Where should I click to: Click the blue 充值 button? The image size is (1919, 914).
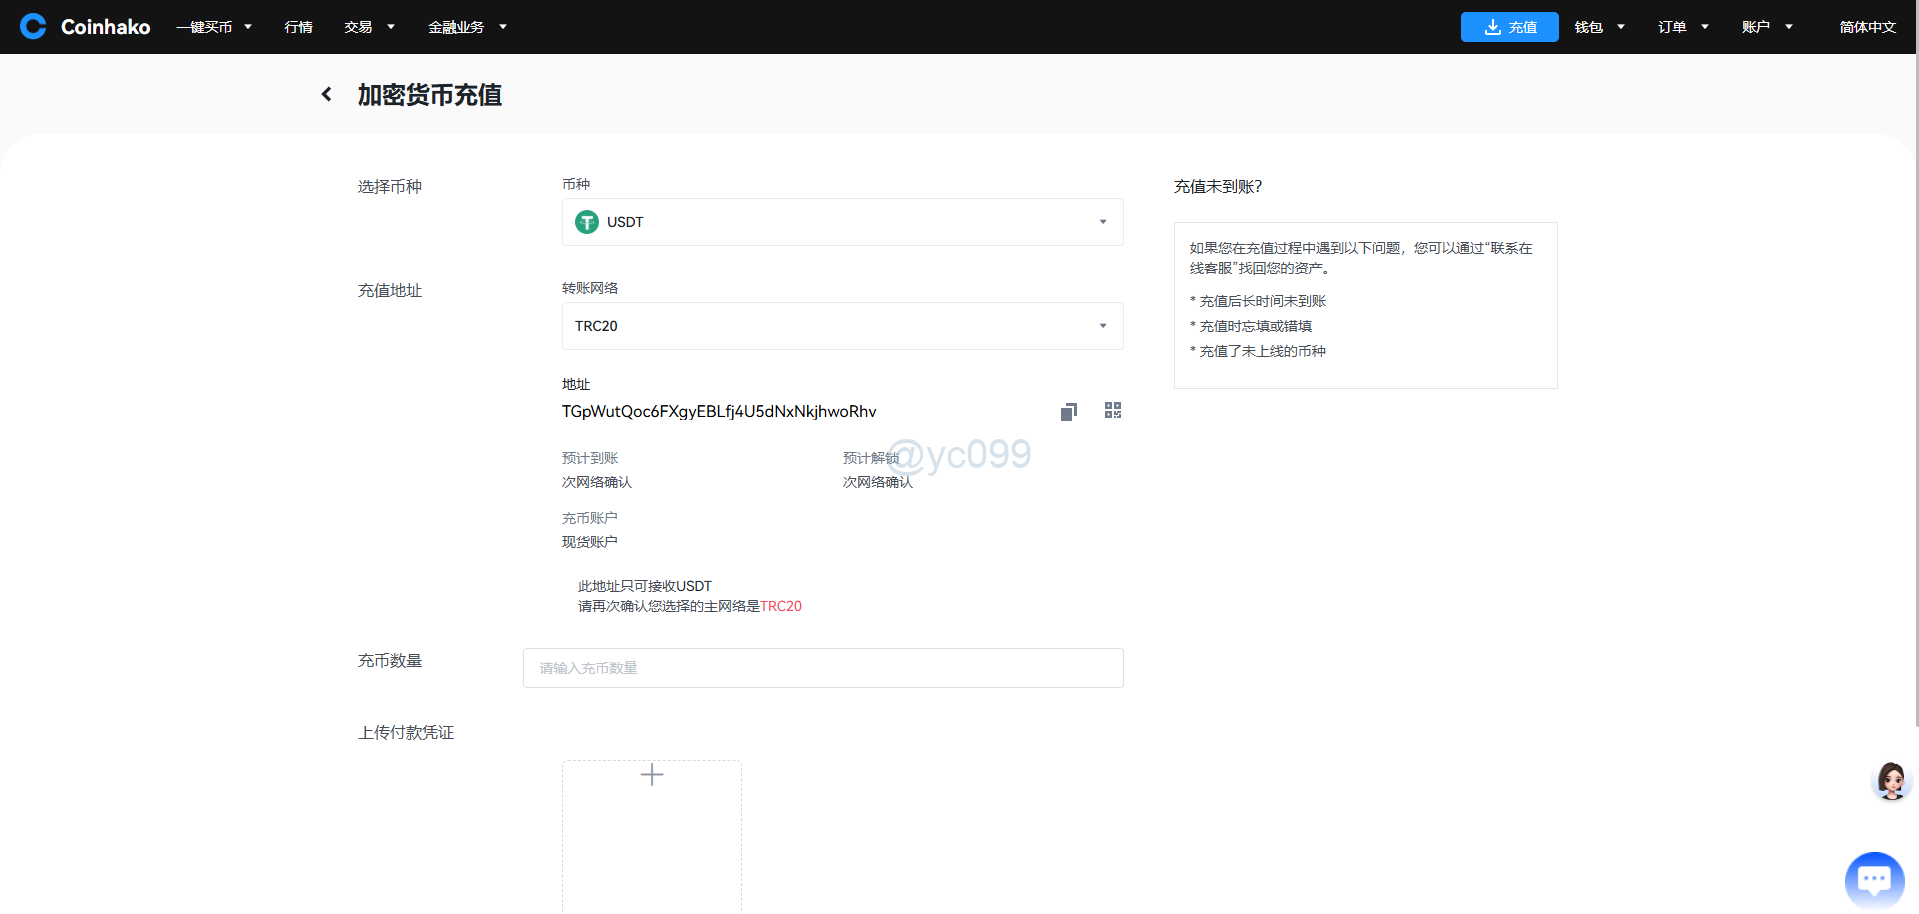(x=1509, y=27)
